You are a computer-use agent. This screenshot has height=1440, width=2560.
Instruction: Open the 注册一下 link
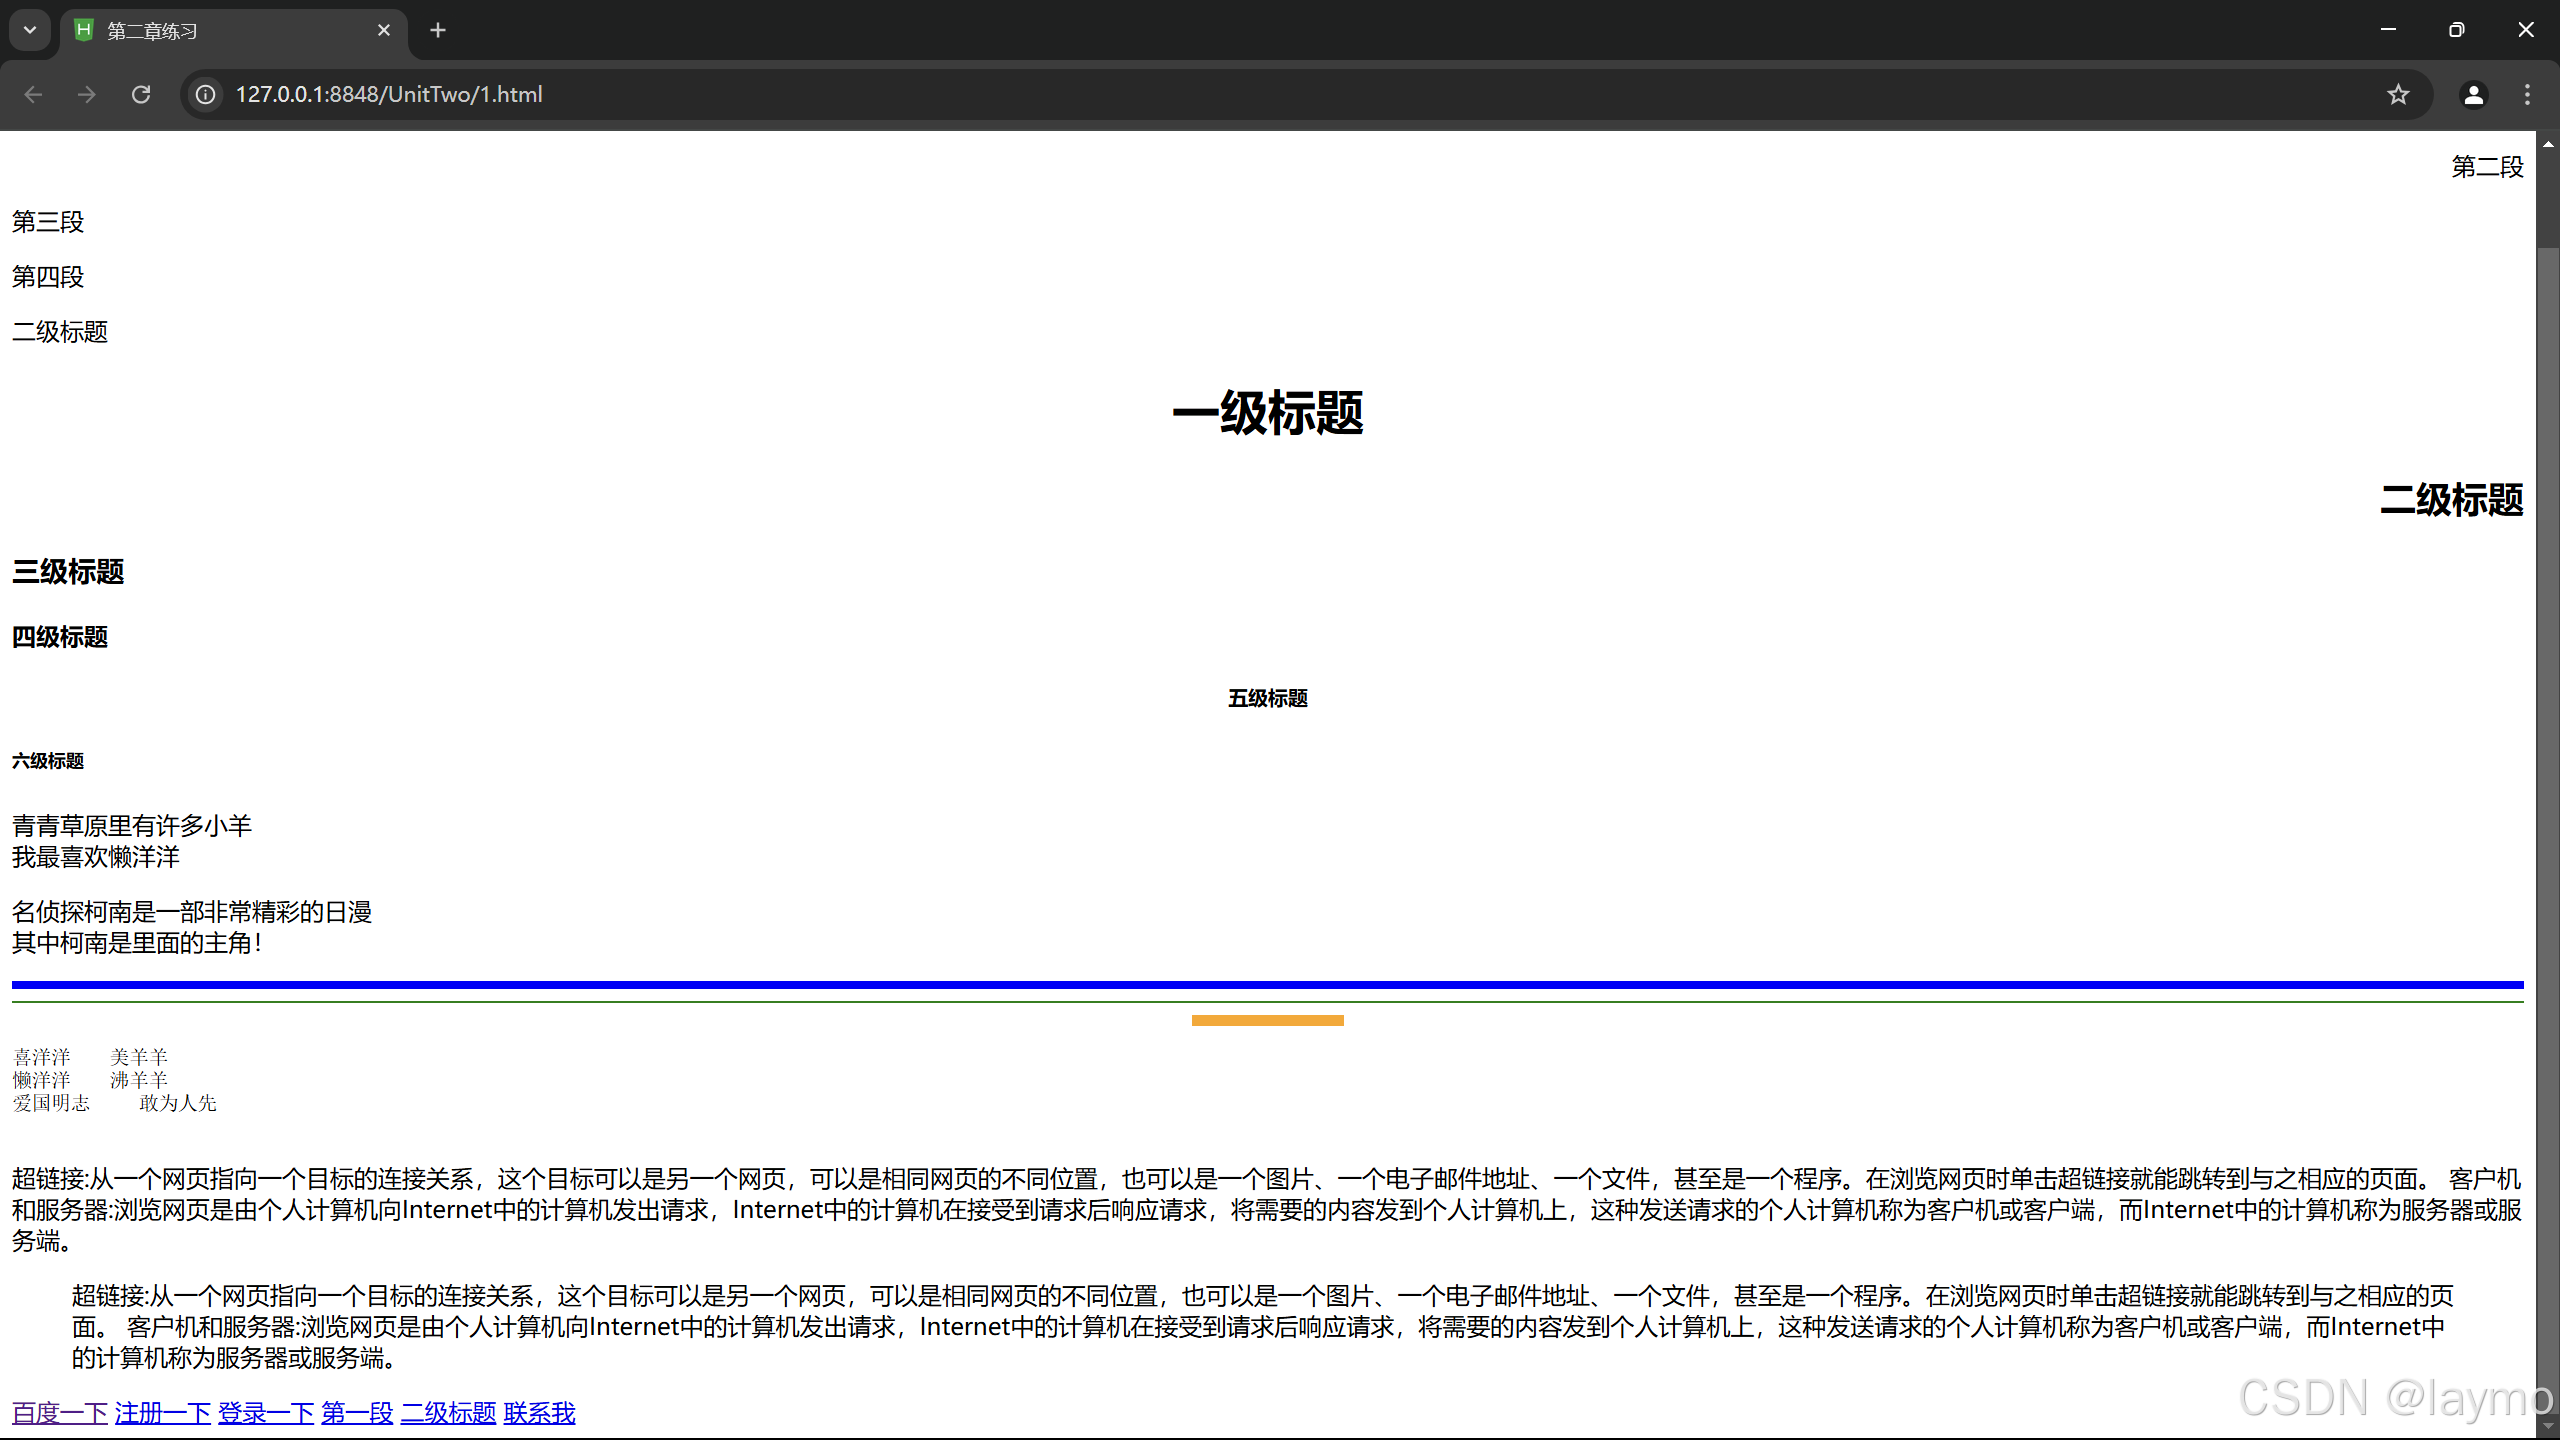pos(162,1413)
